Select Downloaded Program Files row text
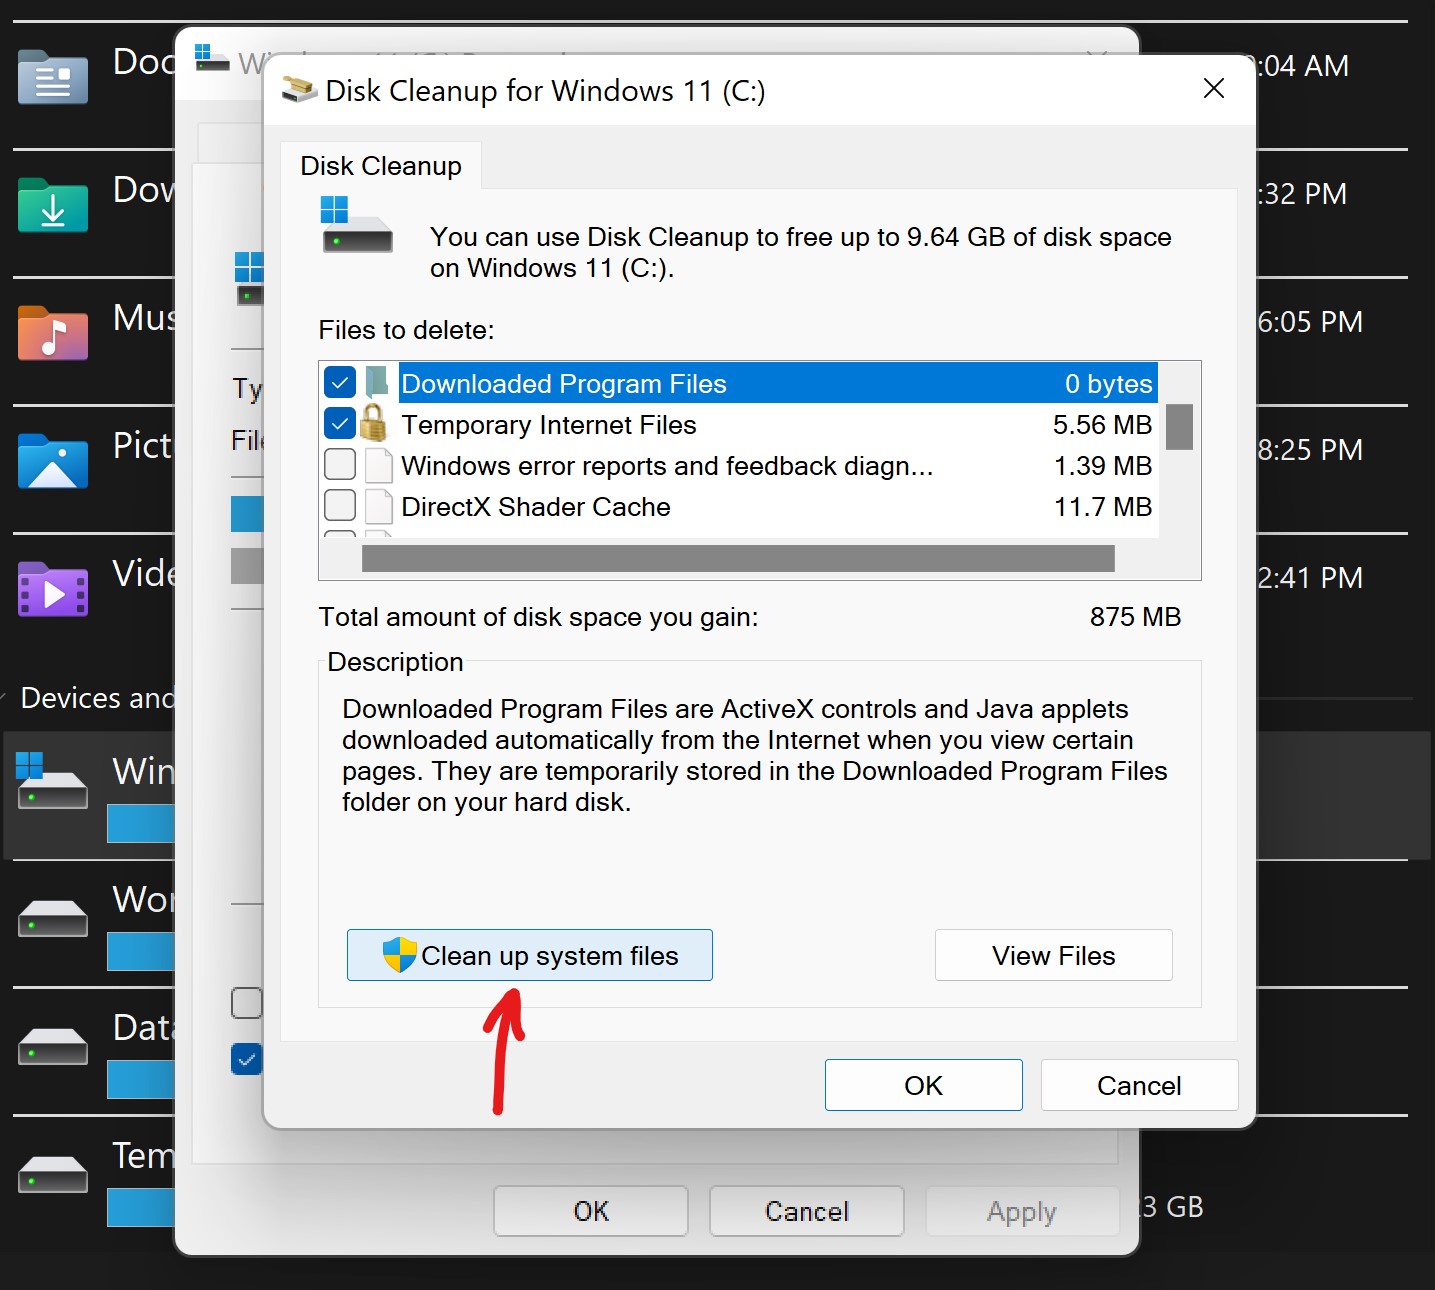 coord(564,384)
